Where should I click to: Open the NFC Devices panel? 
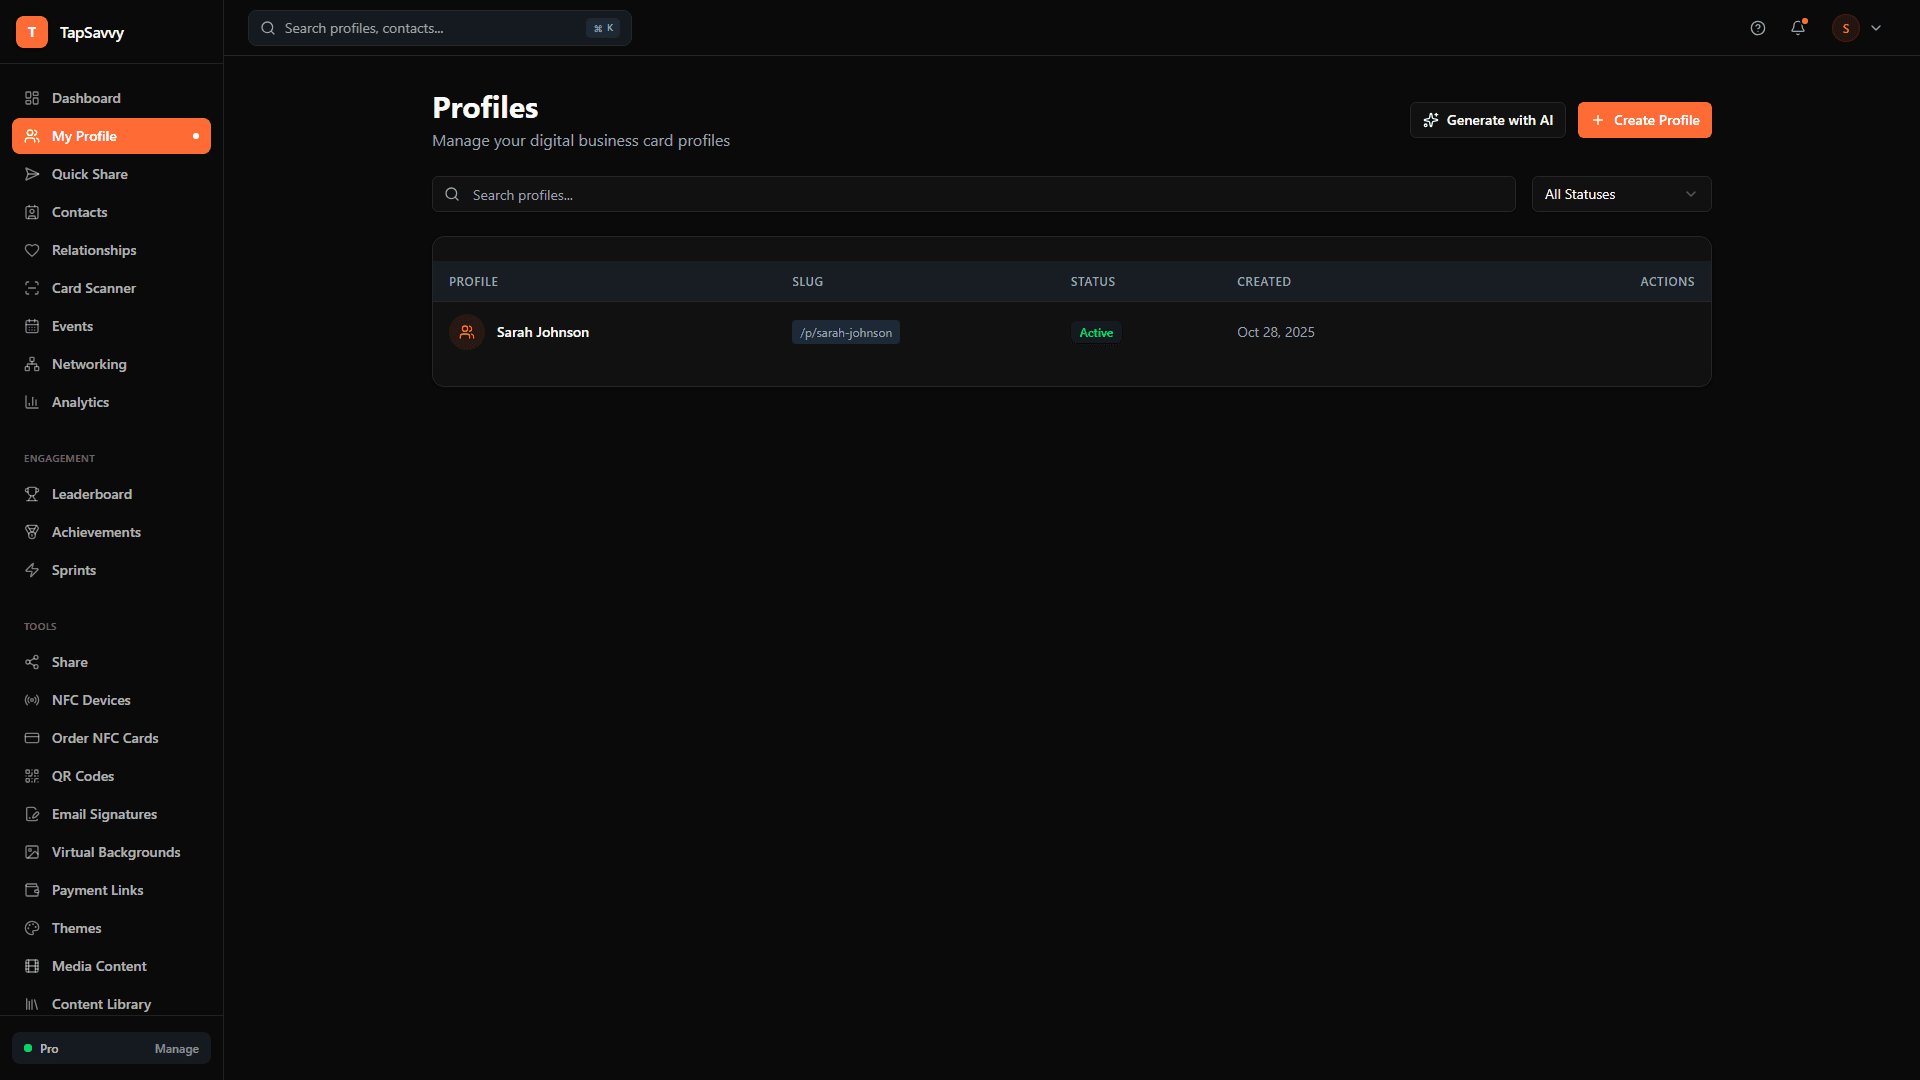91,700
